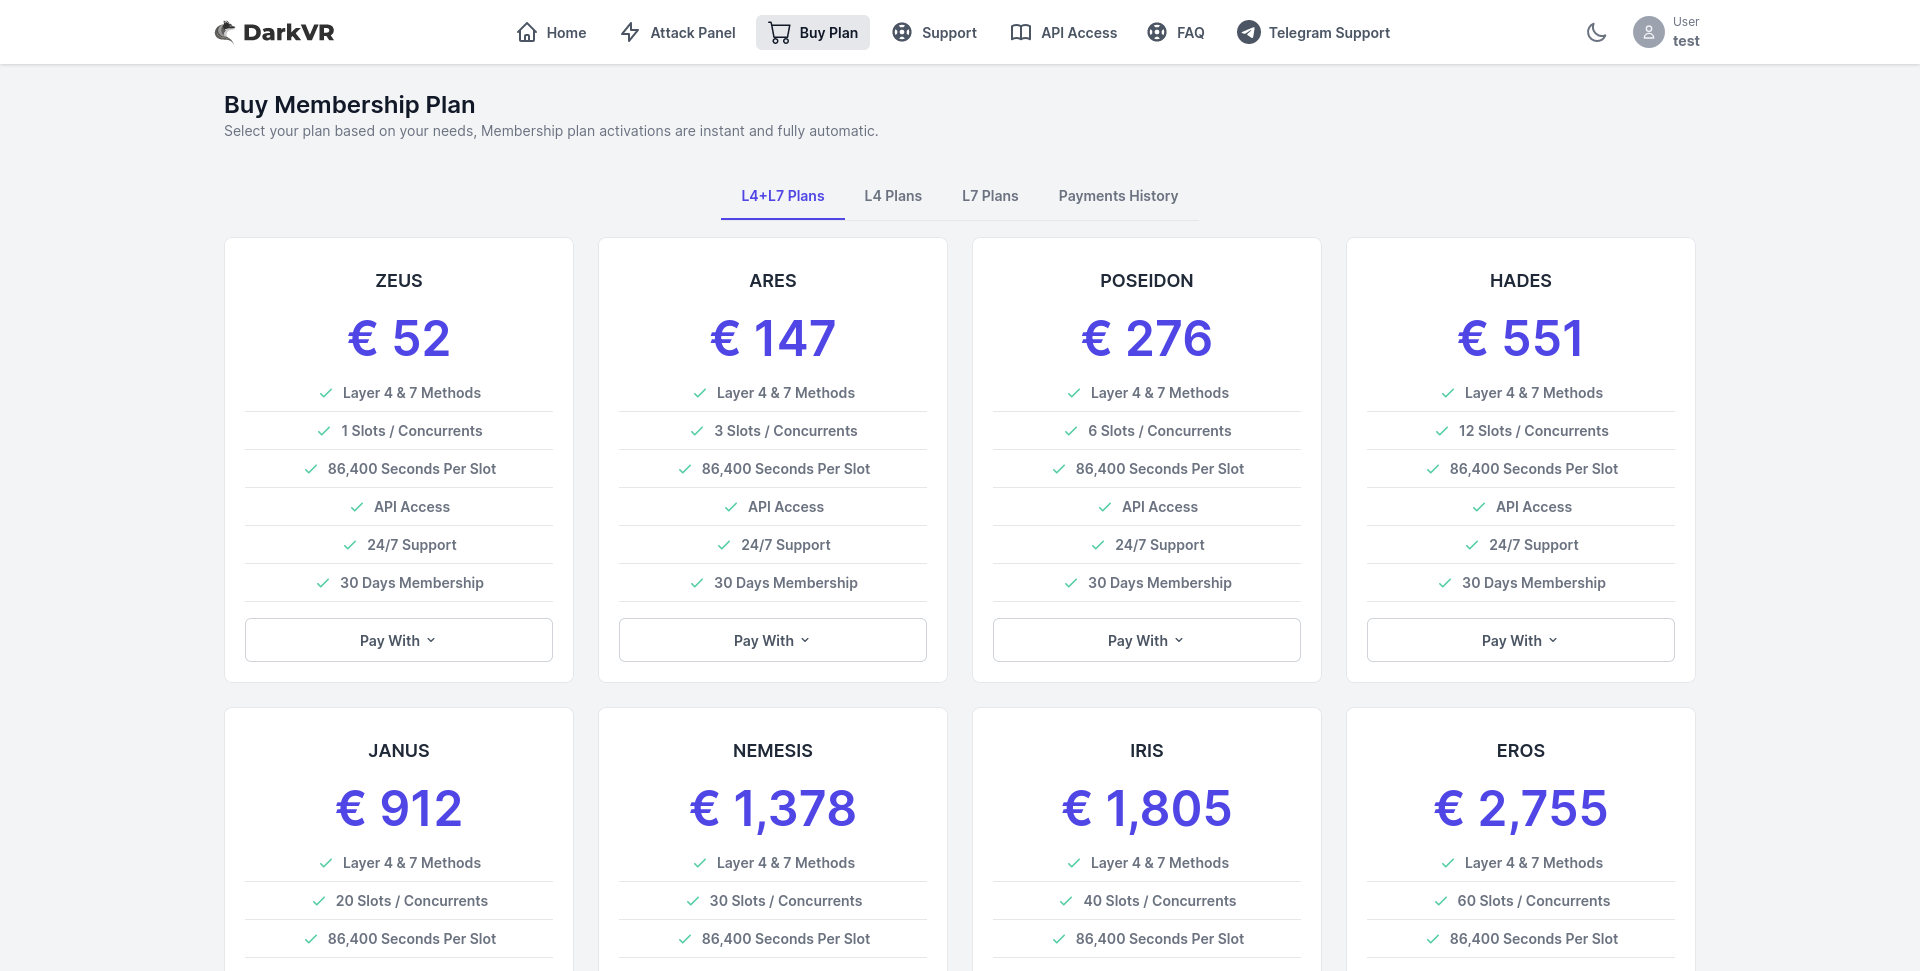Click the Buy Plan cart icon
The image size is (1920, 971).
pos(779,32)
